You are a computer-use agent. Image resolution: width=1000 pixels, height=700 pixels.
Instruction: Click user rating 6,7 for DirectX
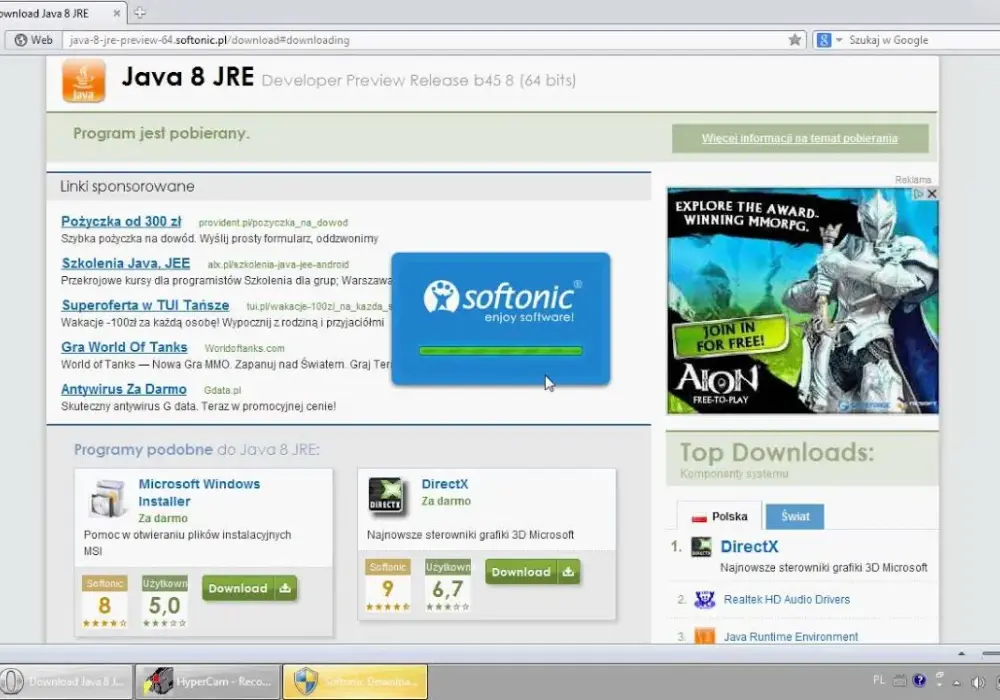tap(448, 586)
